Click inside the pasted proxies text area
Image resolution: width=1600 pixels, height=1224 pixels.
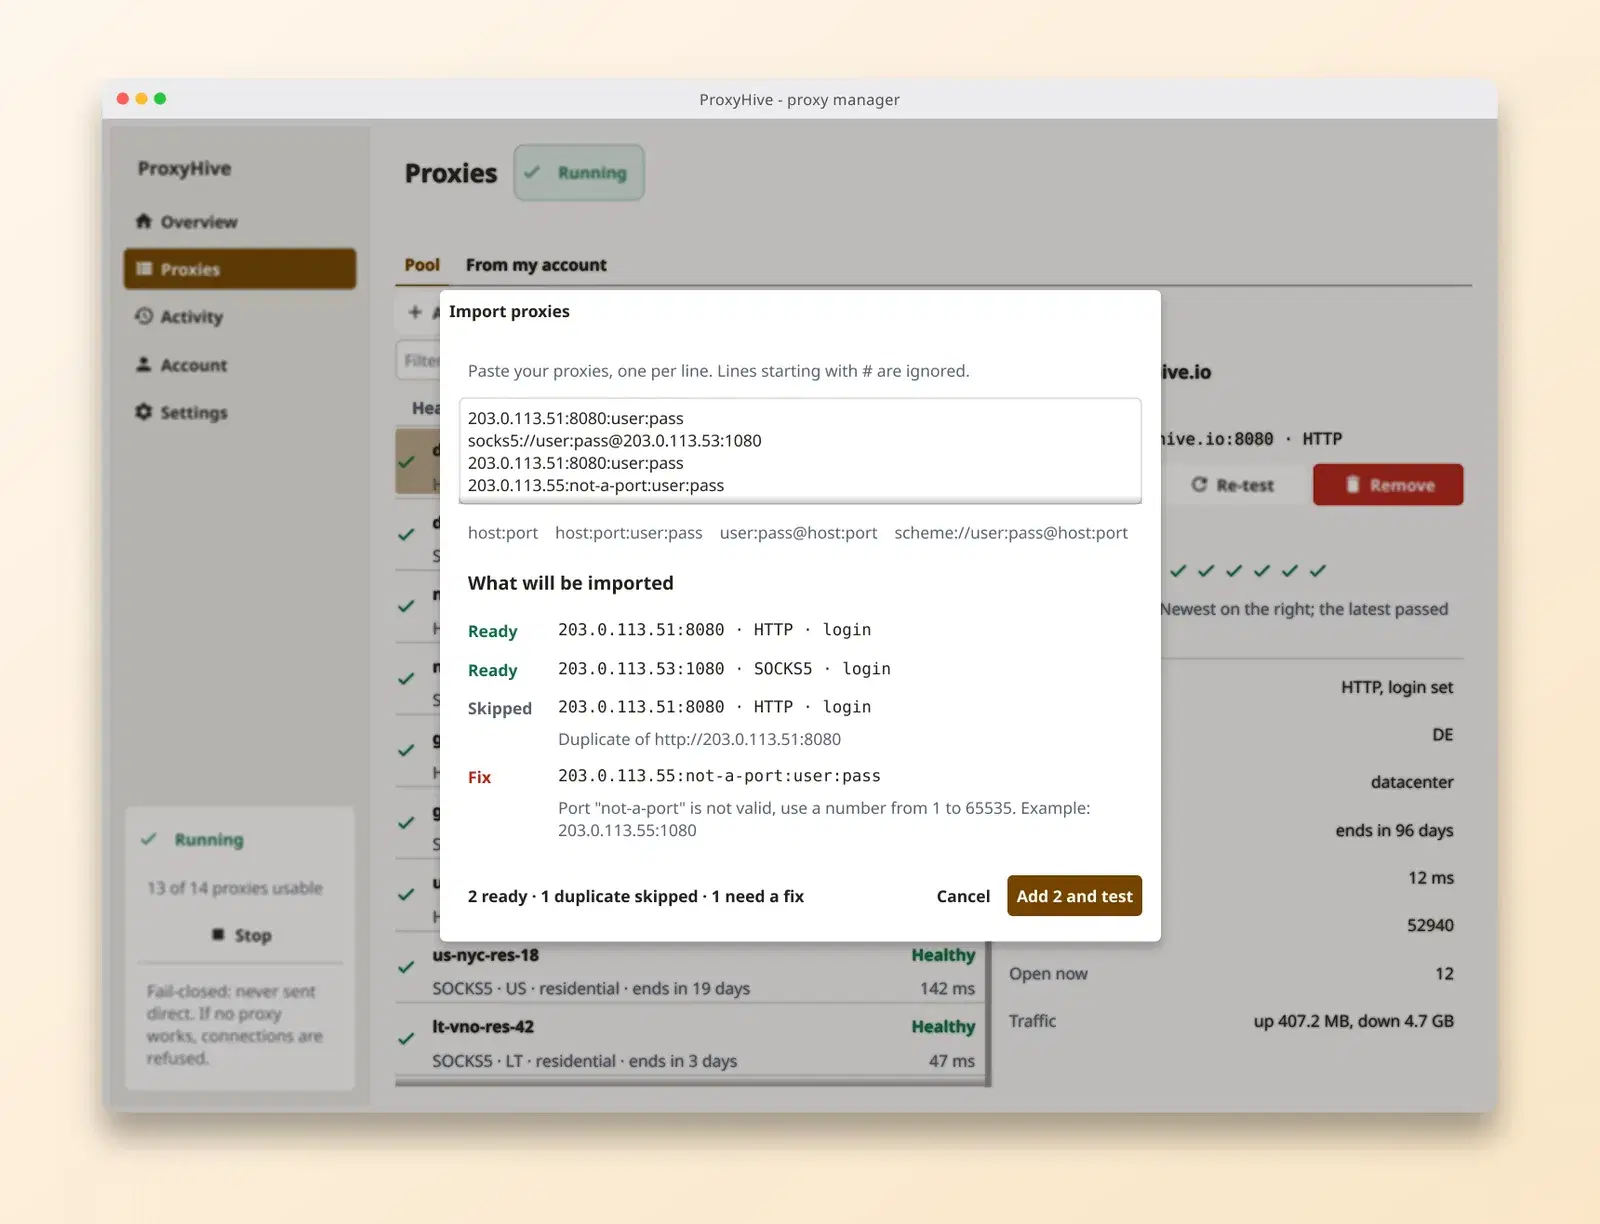800,451
